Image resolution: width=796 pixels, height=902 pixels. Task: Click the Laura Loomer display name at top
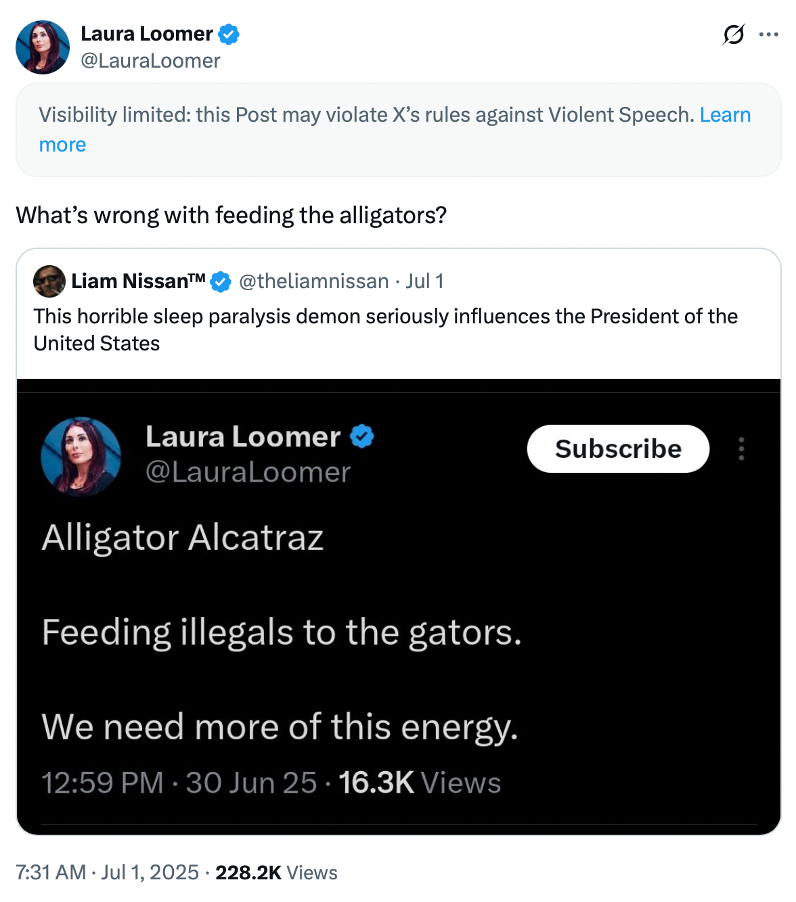click(x=146, y=34)
